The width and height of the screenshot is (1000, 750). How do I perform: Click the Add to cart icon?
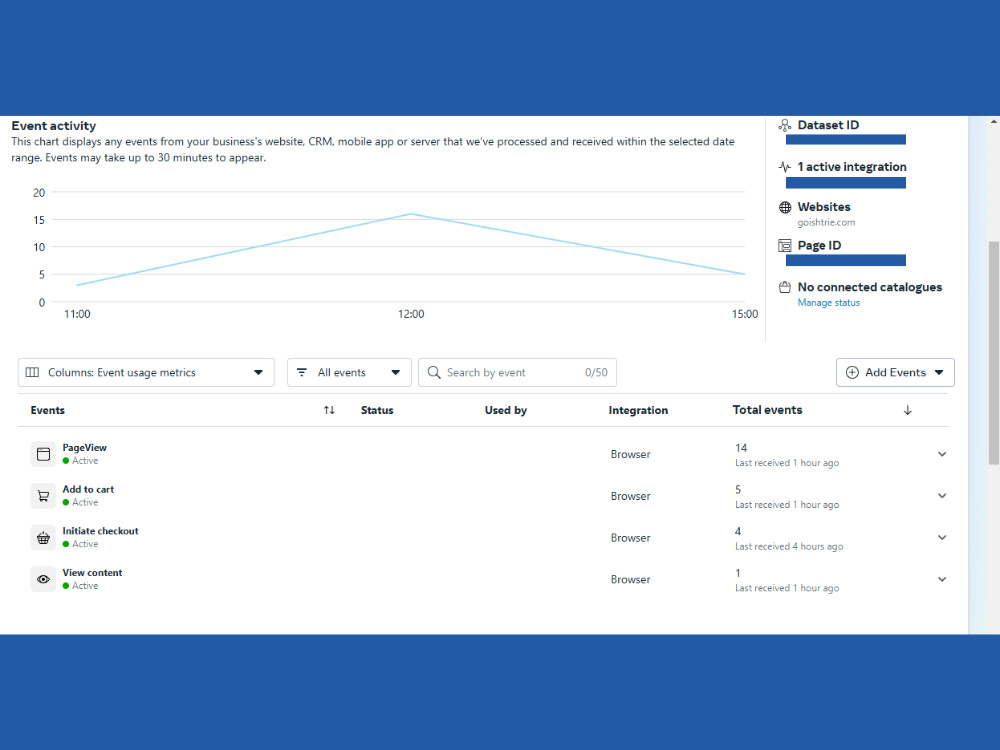point(43,496)
